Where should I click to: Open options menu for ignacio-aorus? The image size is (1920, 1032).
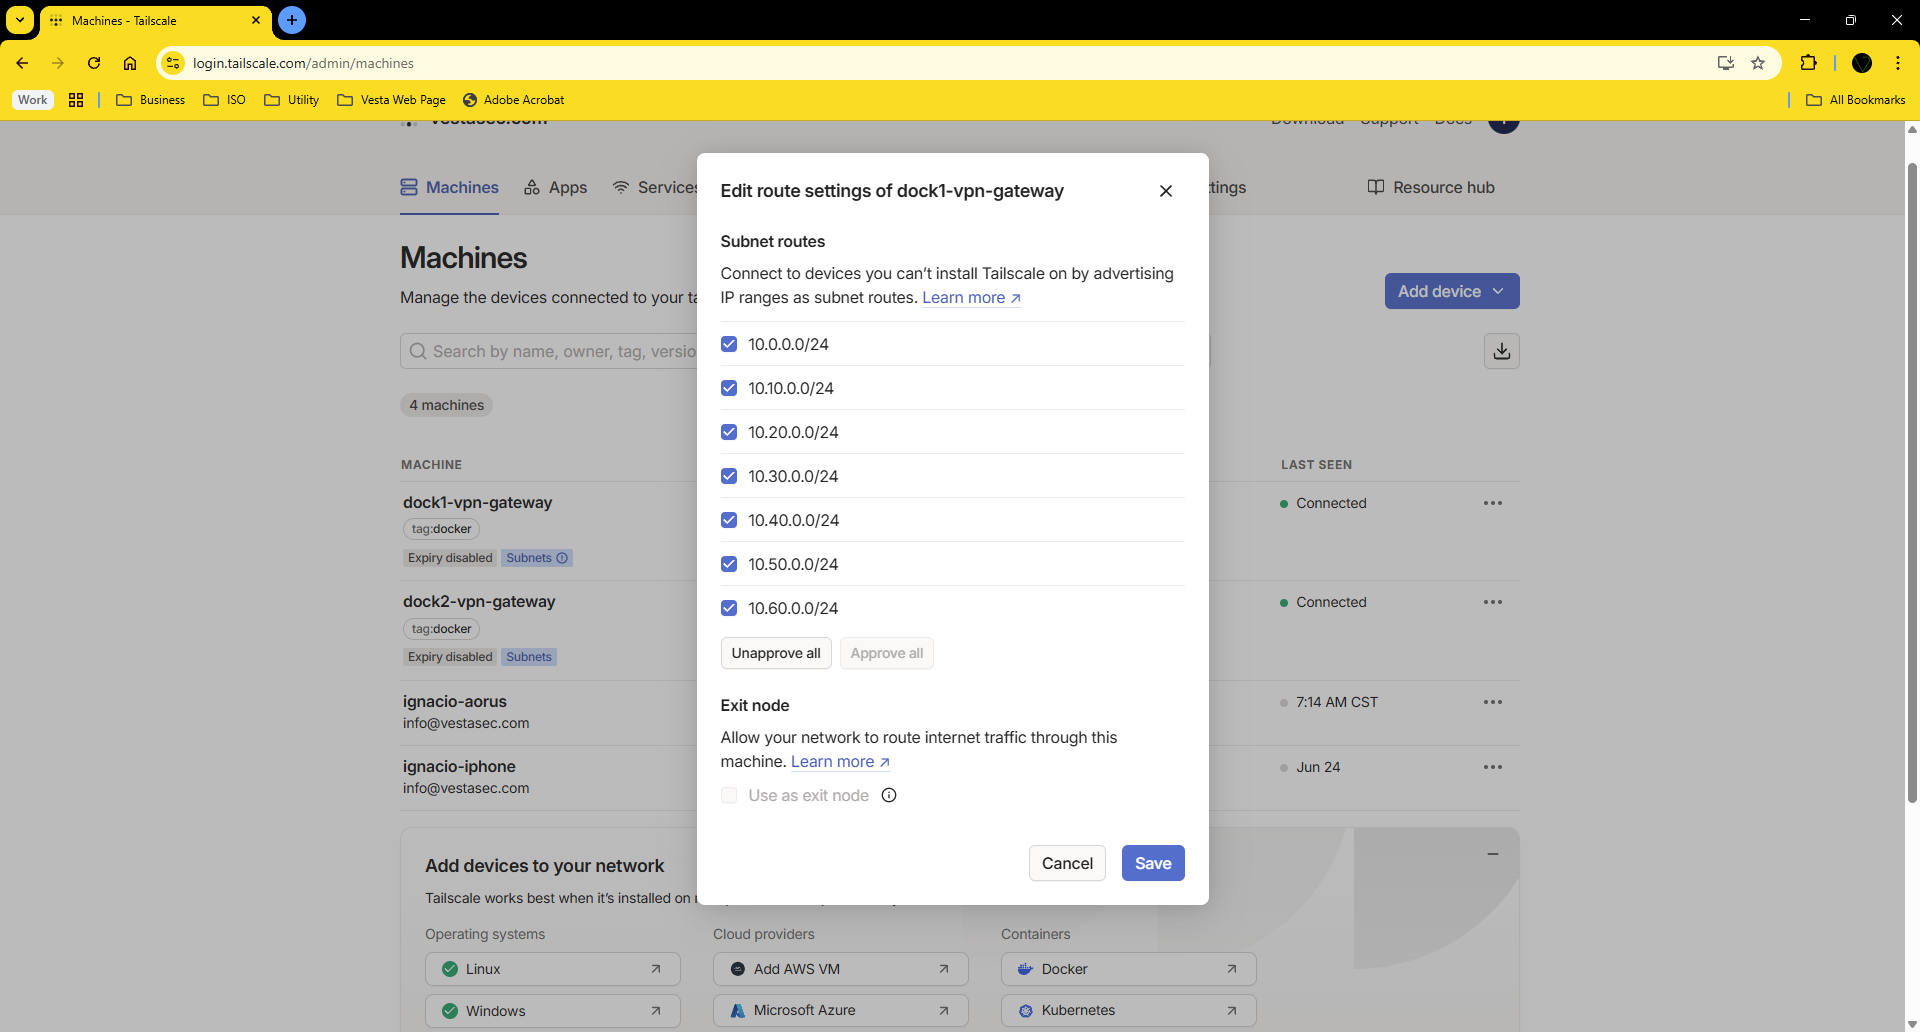point(1493,702)
